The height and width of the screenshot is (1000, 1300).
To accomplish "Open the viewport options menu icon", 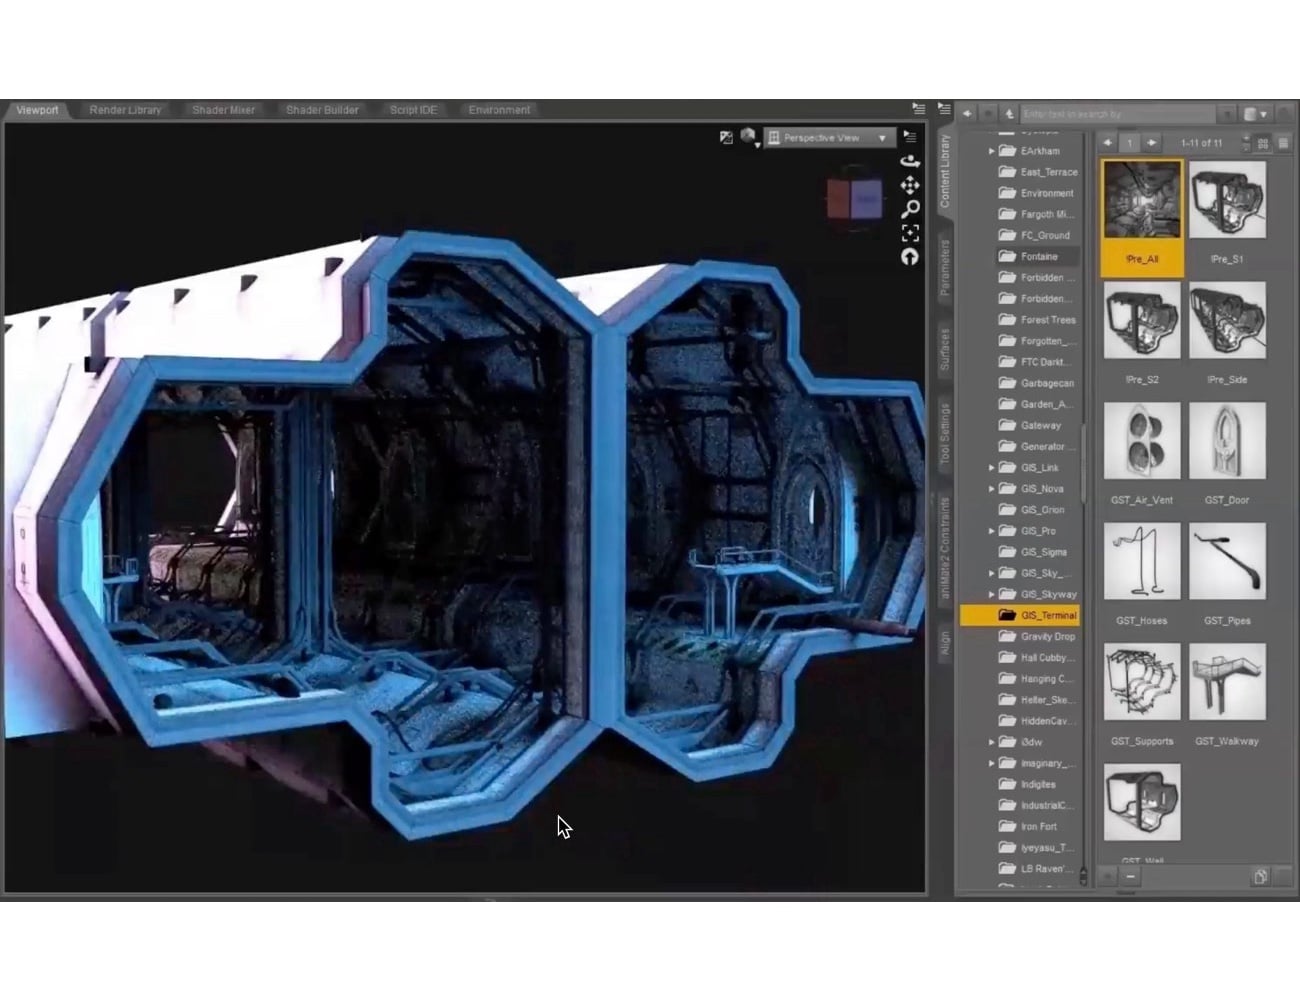I will point(908,138).
